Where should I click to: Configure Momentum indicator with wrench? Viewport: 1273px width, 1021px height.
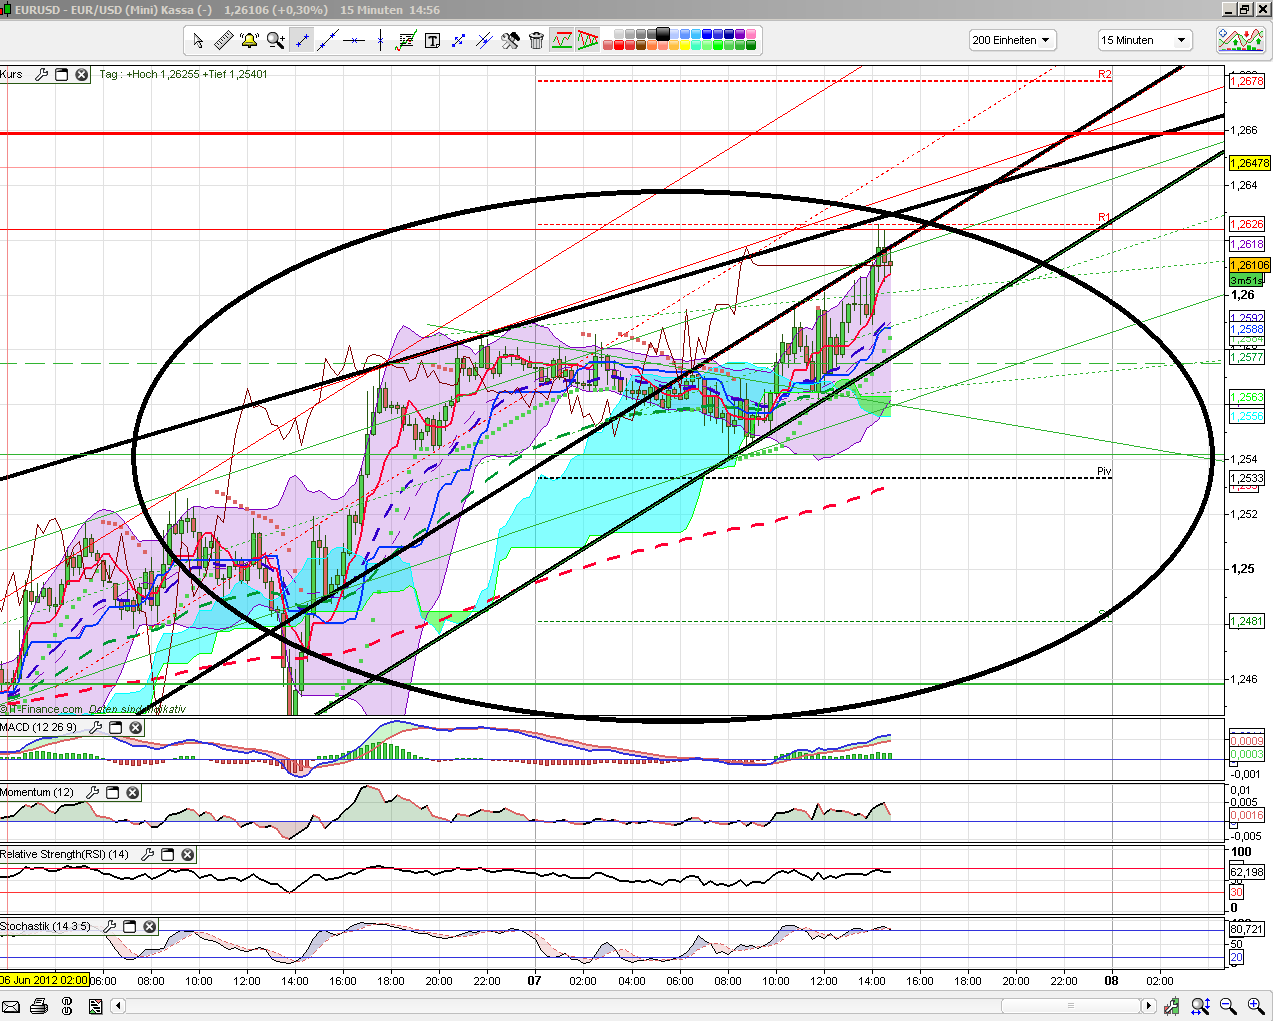click(x=93, y=792)
